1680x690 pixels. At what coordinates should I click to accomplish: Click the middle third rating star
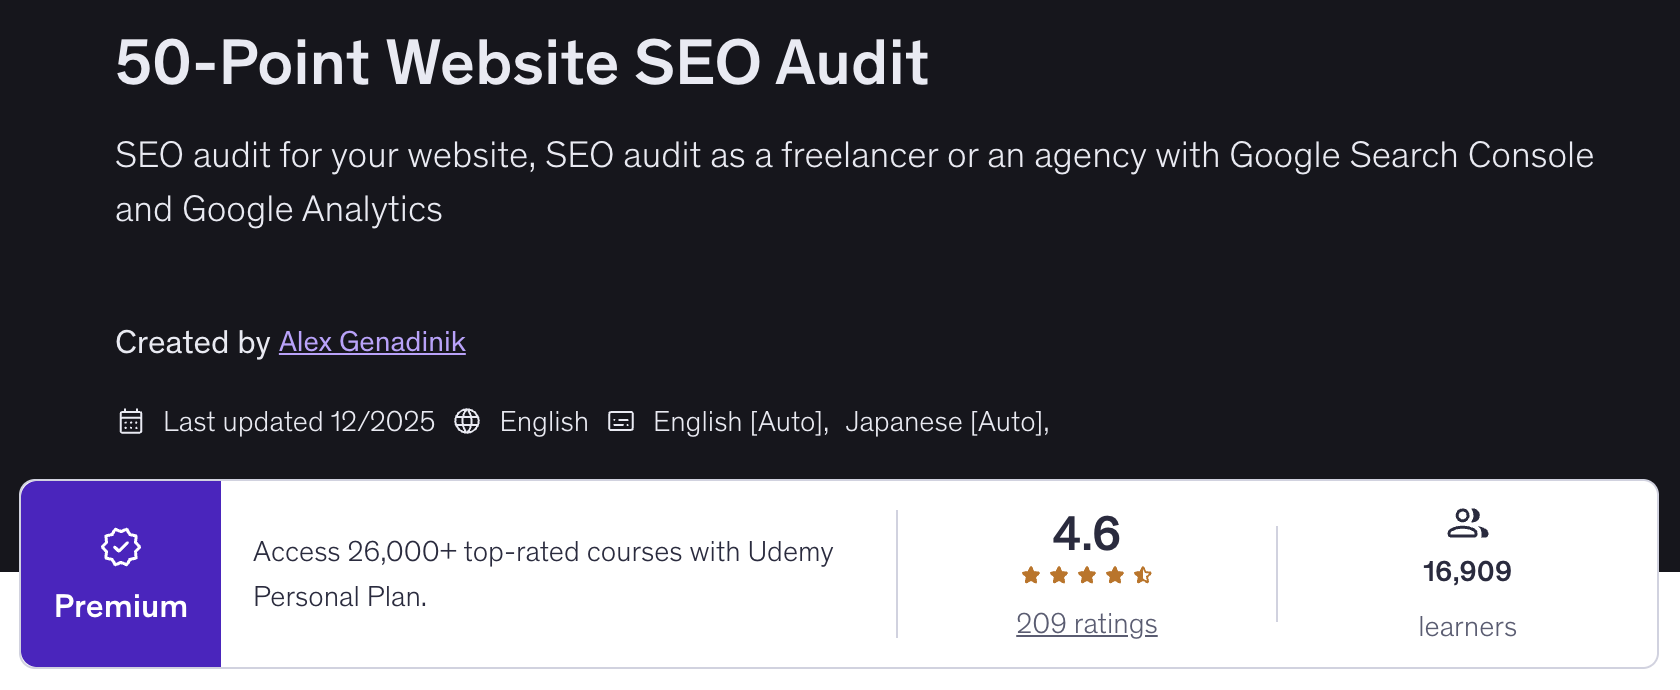(x=1087, y=575)
